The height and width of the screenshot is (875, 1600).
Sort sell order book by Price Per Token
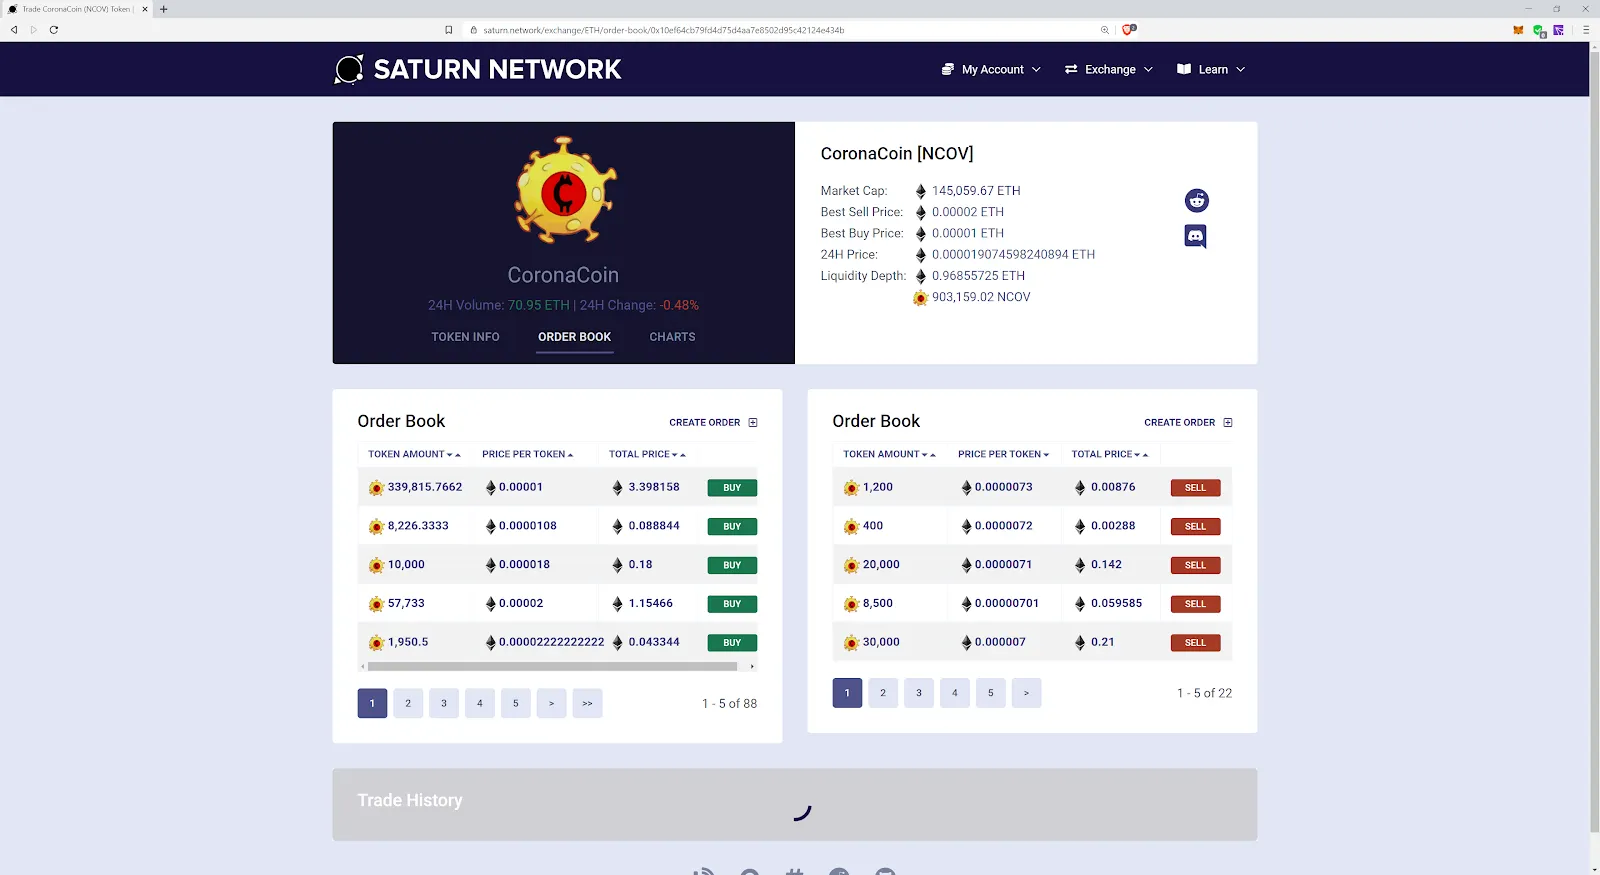pyautogui.click(x=1002, y=454)
